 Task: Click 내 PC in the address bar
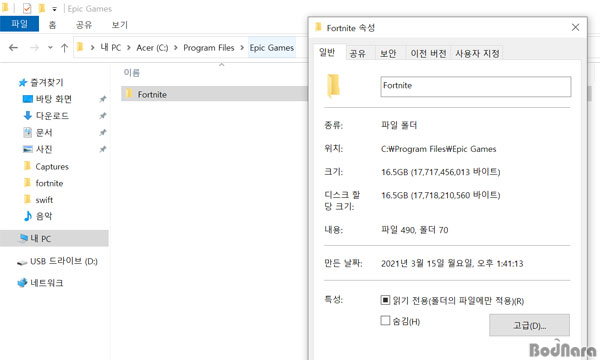pos(111,48)
